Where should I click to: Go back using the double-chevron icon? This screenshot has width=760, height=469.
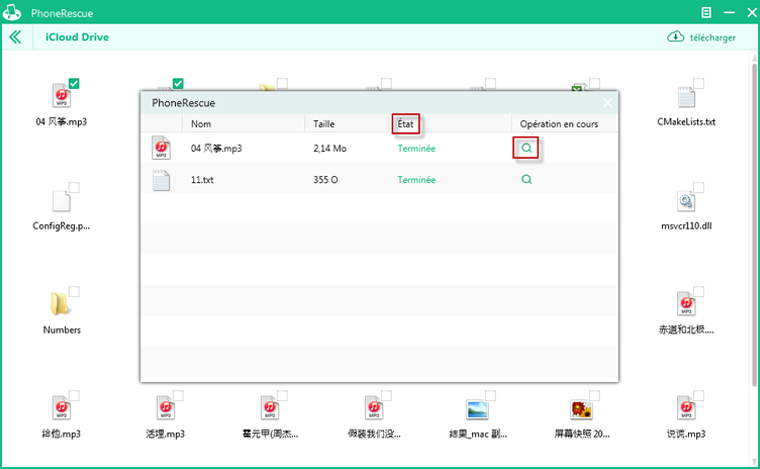(16, 37)
